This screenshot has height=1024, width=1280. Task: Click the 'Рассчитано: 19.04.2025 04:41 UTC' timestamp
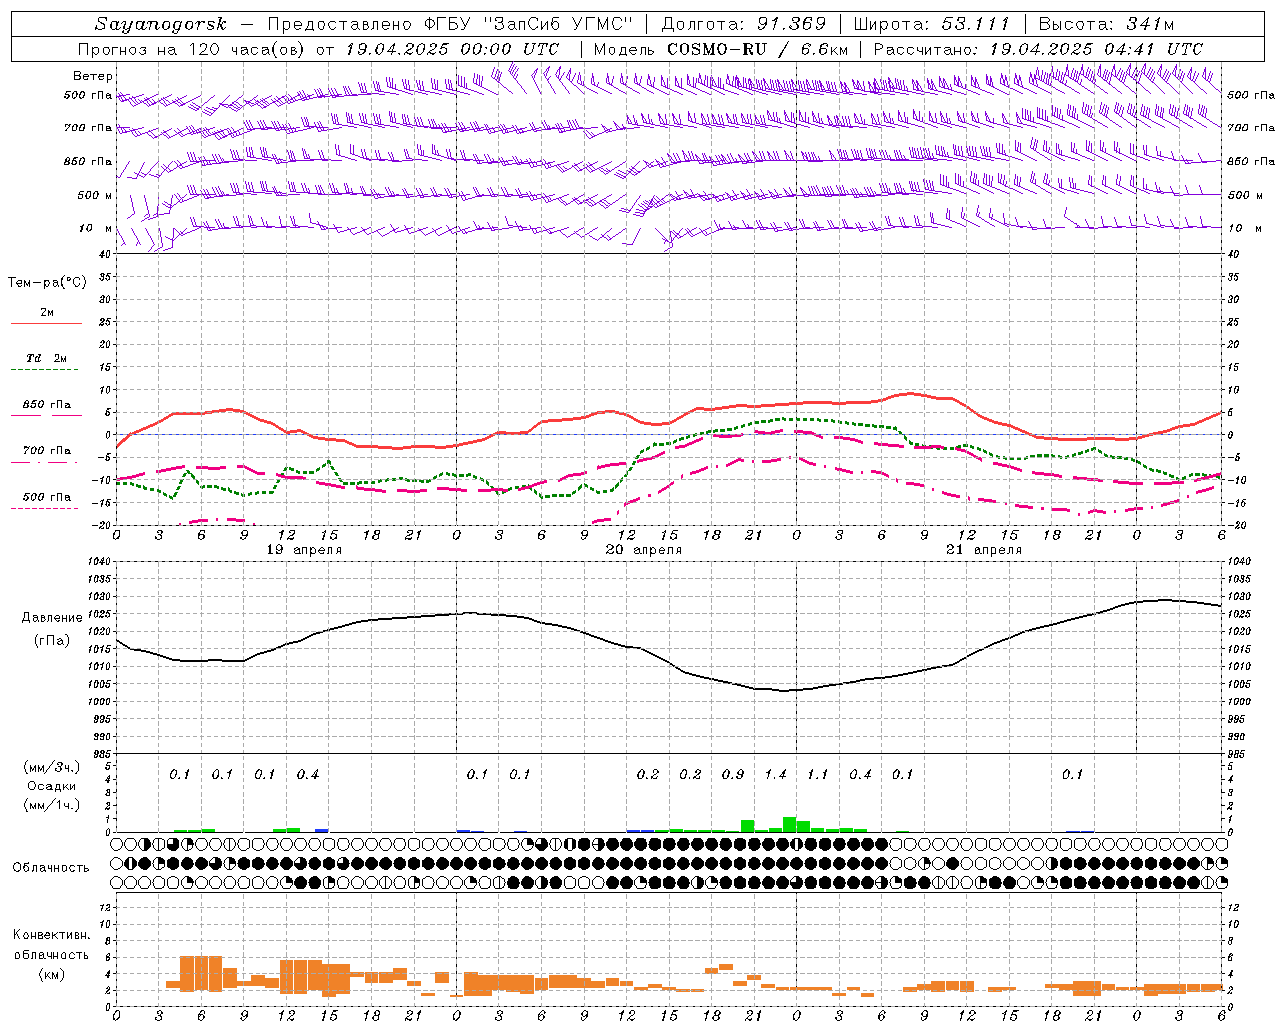(x=1038, y=48)
